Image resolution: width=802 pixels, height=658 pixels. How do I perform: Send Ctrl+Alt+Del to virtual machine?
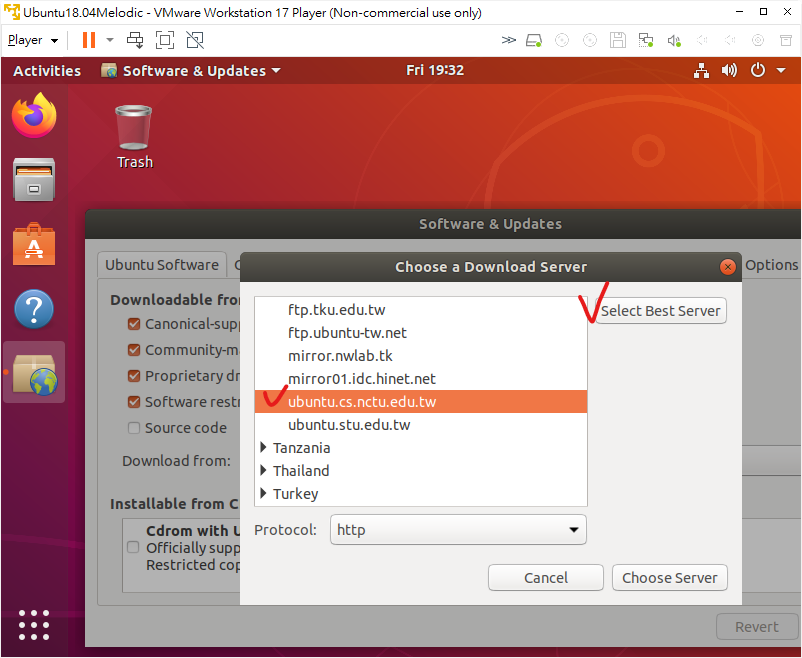pyautogui.click(x=136, y=40)
